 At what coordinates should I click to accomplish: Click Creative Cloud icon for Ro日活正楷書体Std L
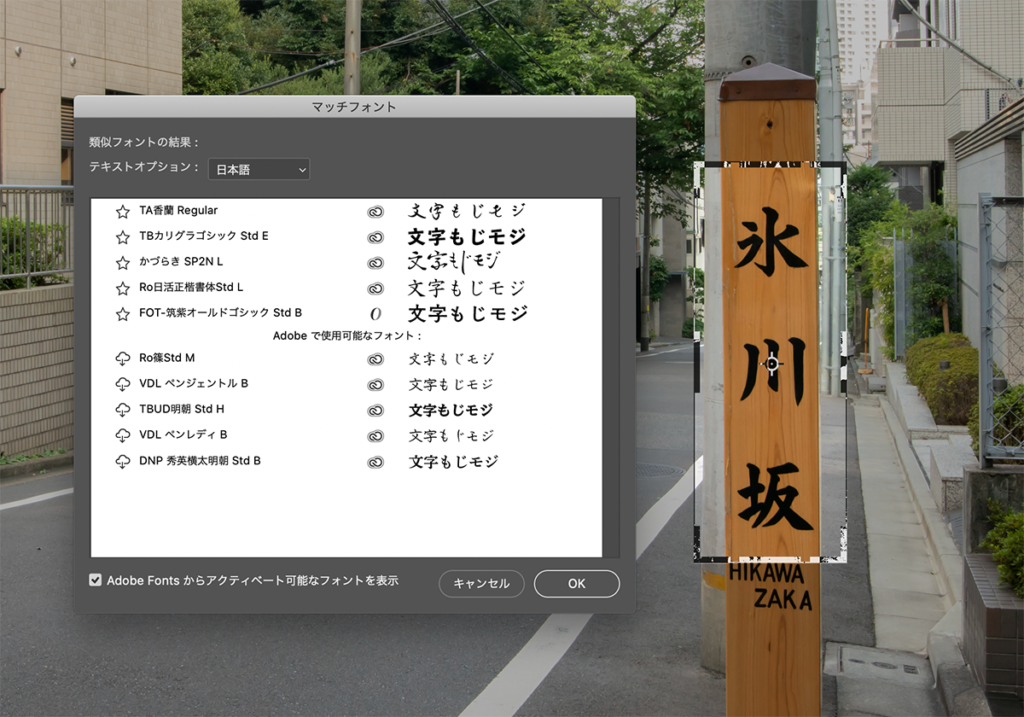pyautogui.click(x=376, y=288)
